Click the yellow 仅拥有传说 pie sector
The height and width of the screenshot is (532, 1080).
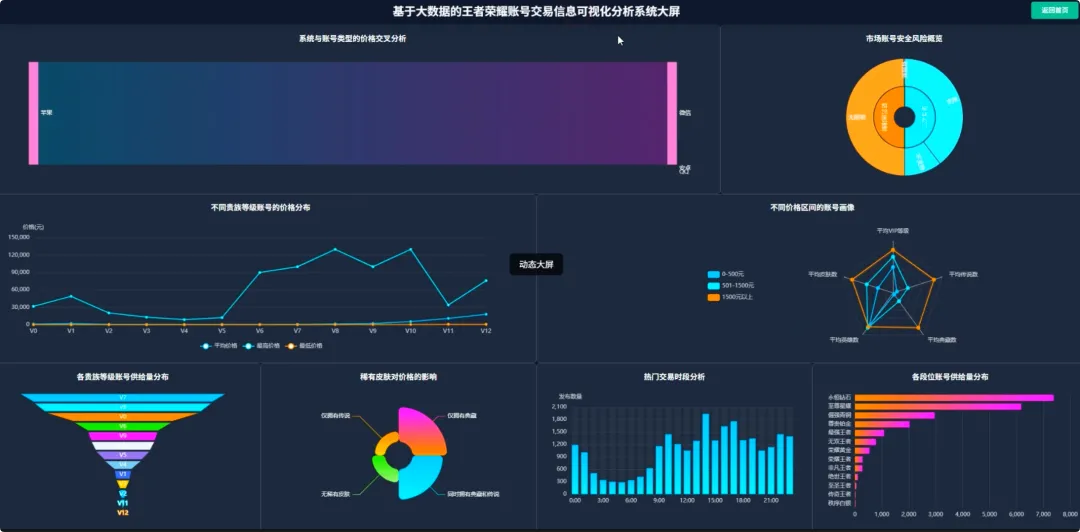click(384, 442)
